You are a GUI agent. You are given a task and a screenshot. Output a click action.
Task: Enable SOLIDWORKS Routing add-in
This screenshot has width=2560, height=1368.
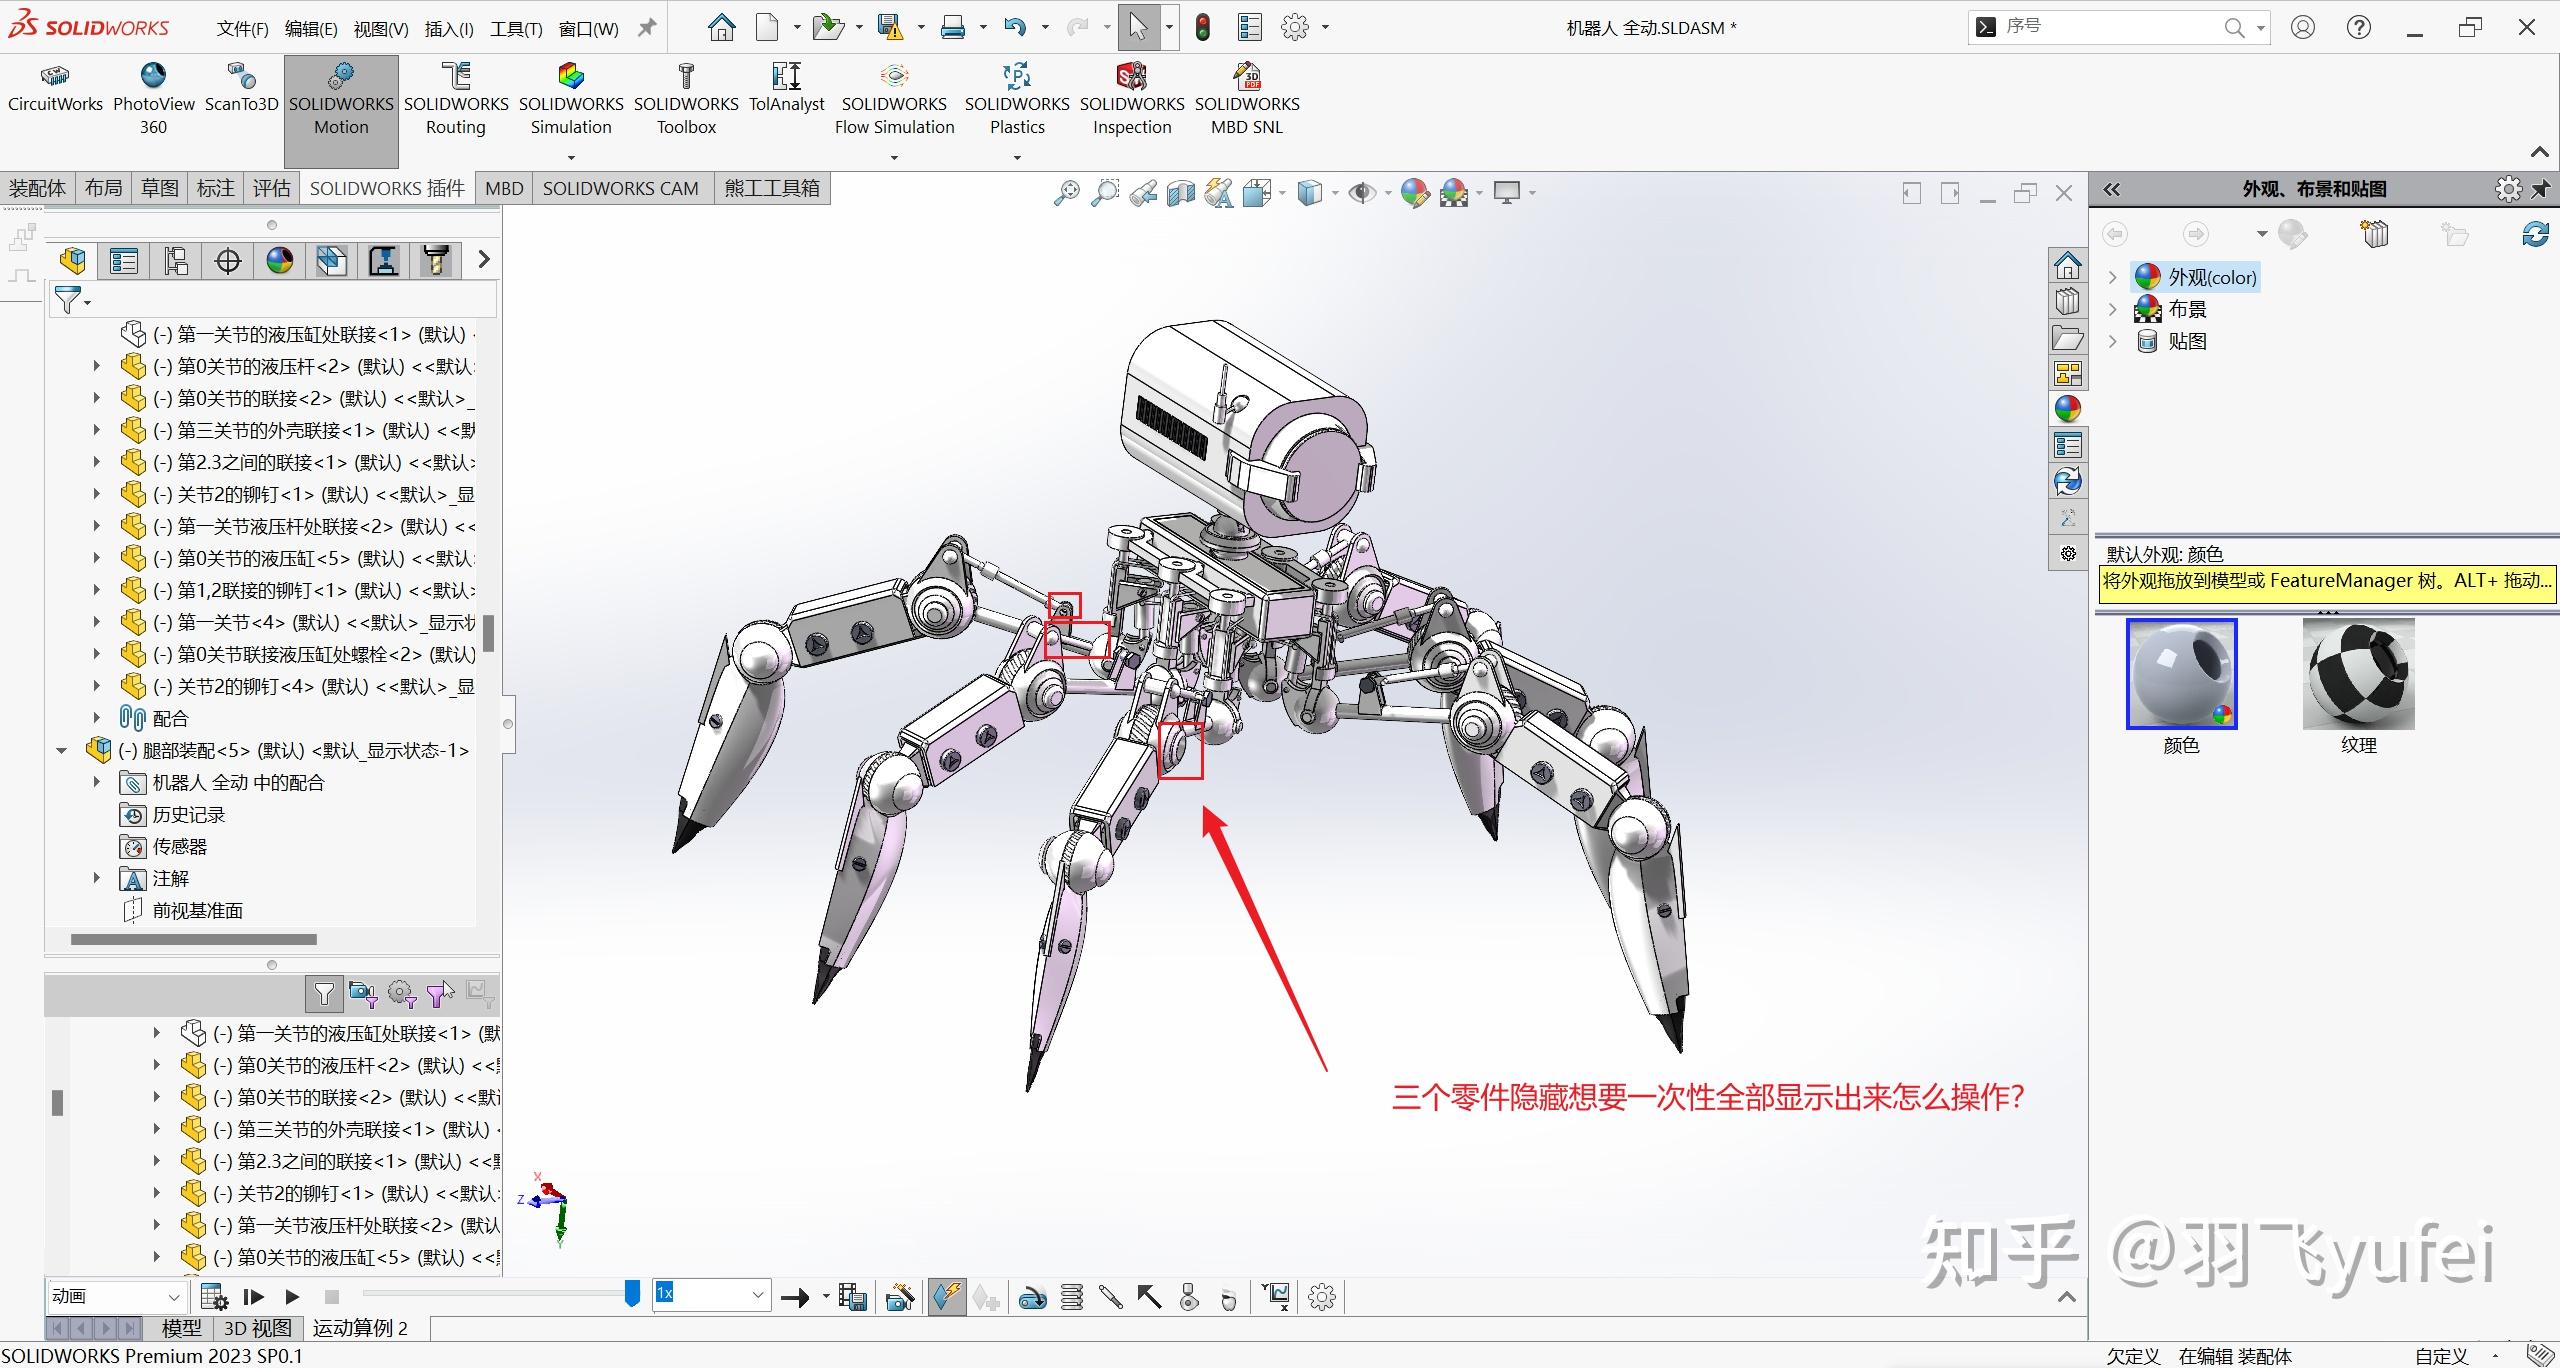(x=456, y=98)
